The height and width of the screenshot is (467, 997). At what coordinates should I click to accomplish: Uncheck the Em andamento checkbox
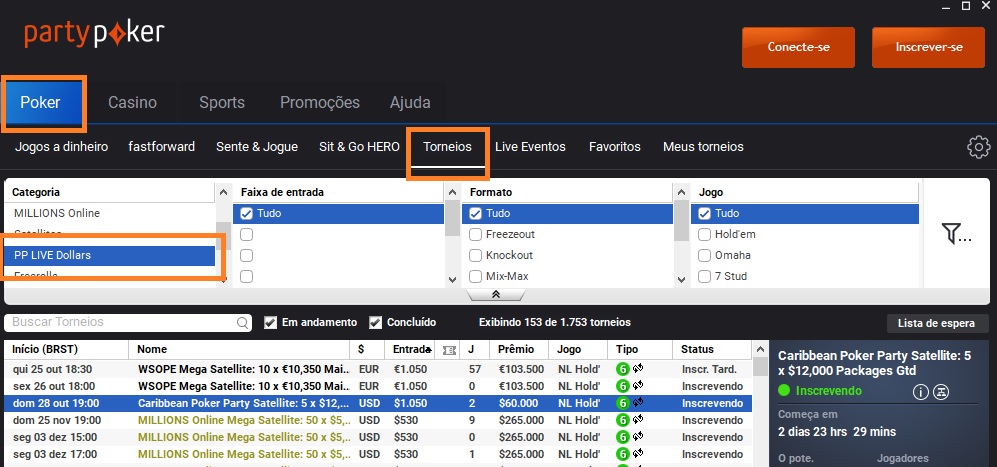[x=270, y=323]
